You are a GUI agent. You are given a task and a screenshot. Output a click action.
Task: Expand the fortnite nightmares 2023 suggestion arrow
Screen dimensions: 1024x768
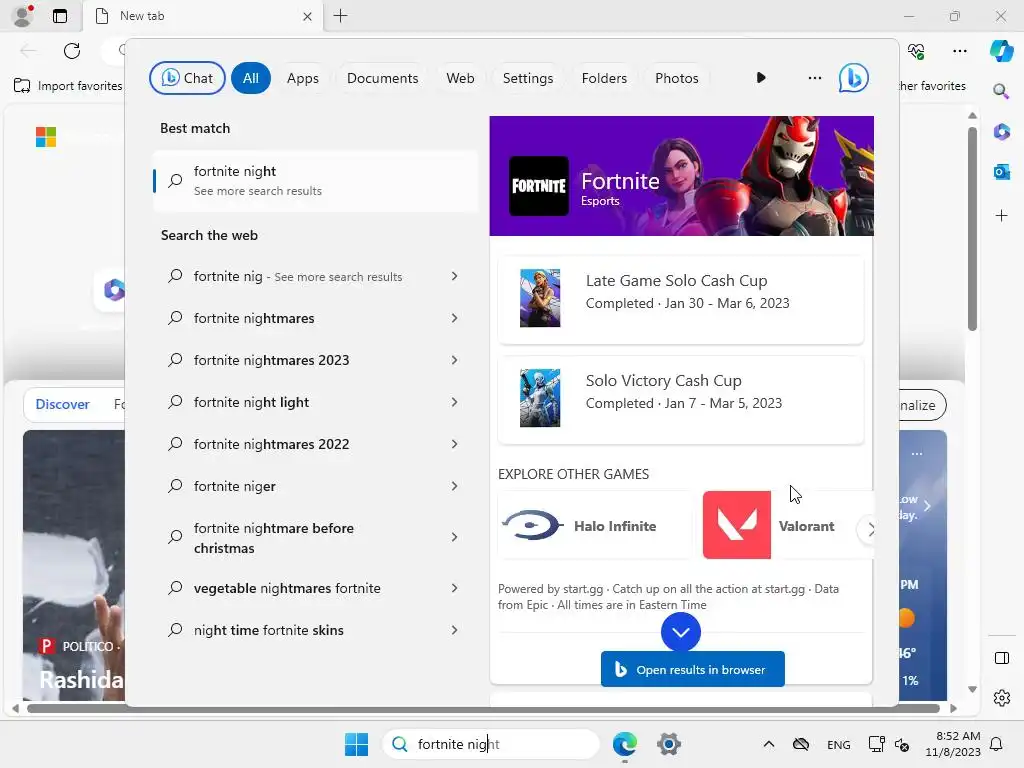tap(455, 360)
